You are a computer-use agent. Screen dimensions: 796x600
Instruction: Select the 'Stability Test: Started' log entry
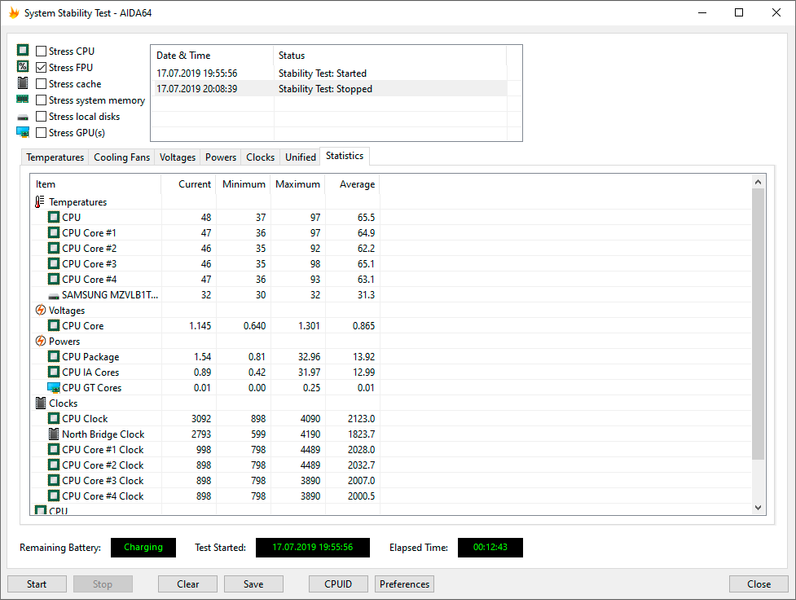[329, 73]
